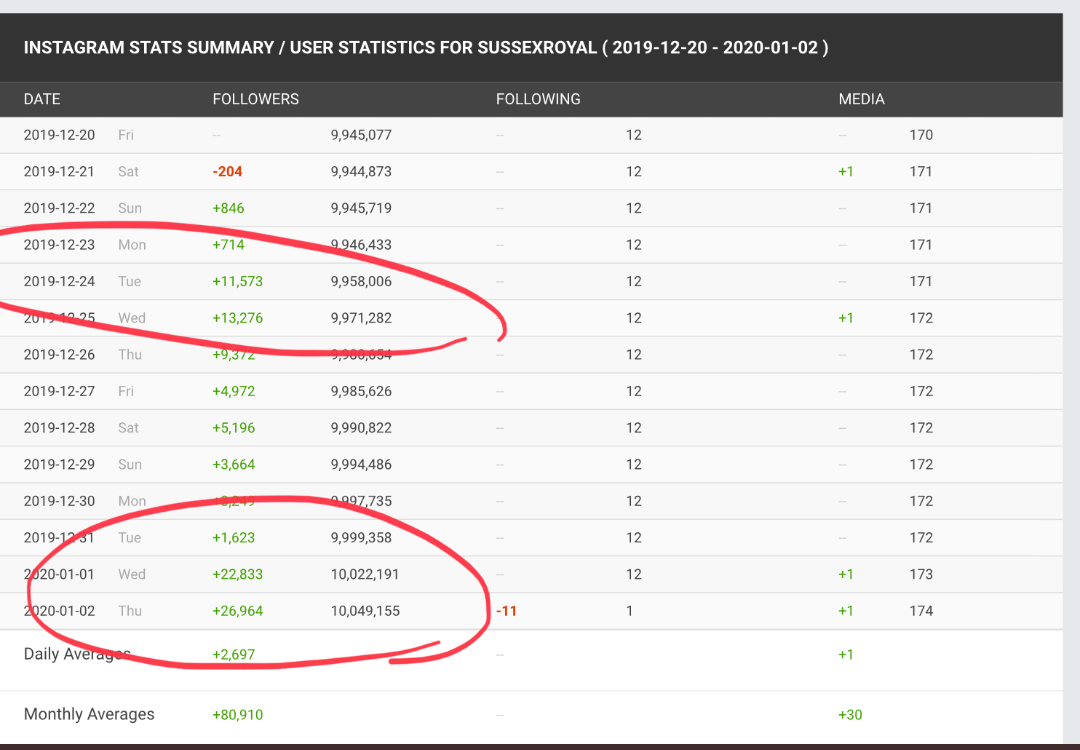Click the +13,276 follower gain value
The width and height of the screenshot is (1080, 750).
click(238, 318)
